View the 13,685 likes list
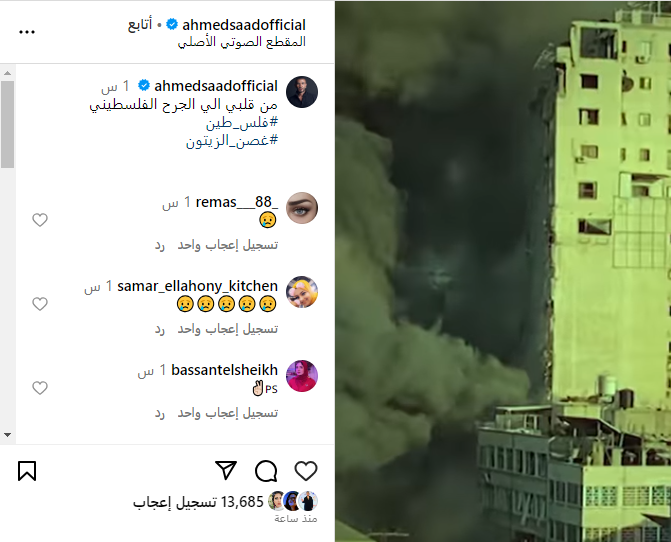Viewport: 671px width, 542px height. point(198,501)
